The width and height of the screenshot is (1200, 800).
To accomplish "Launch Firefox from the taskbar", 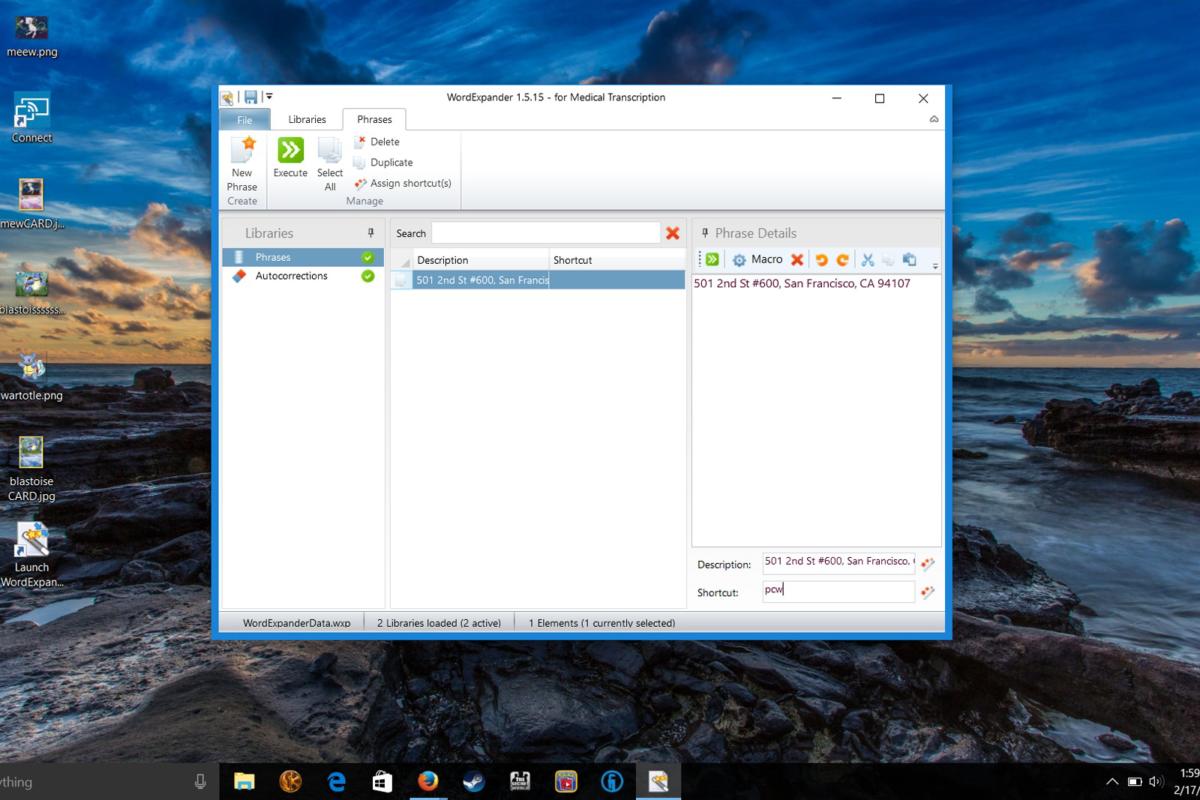I will (x=428, y=781).
